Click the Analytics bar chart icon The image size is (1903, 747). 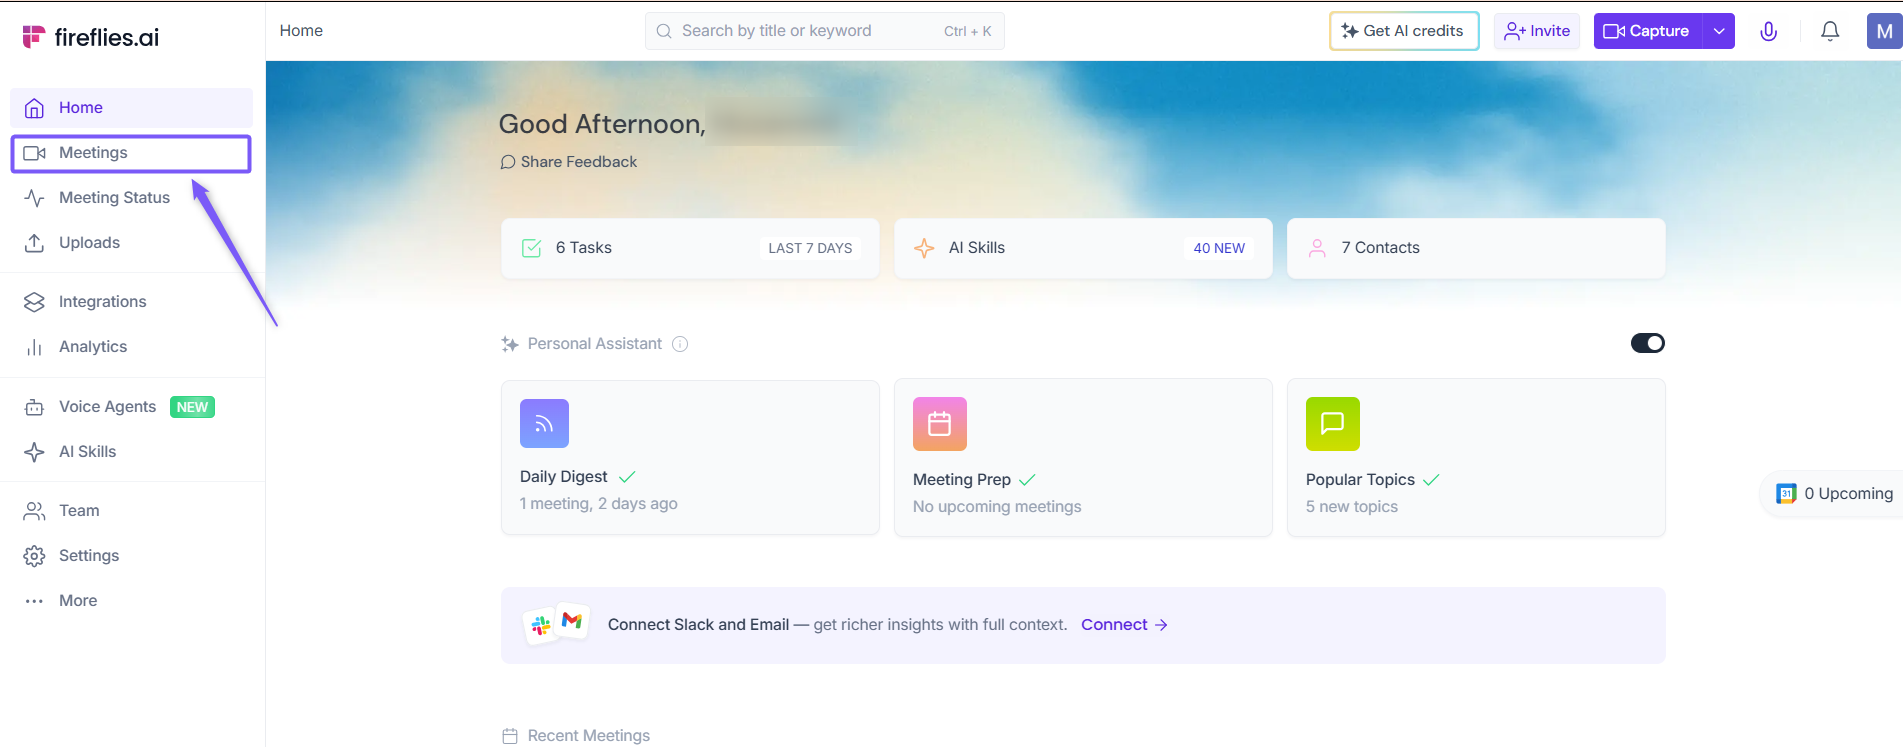coord(34,347)
